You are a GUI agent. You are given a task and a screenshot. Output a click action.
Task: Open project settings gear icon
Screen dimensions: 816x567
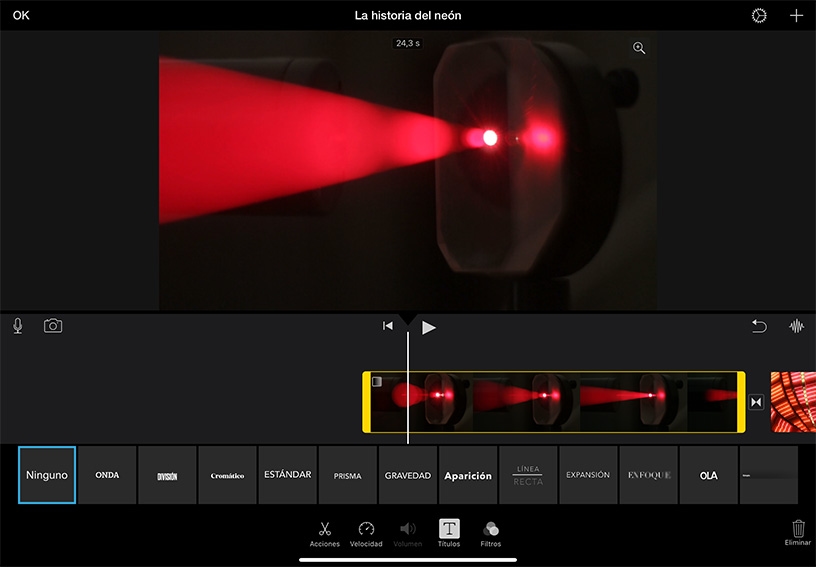tap(759, 16)
